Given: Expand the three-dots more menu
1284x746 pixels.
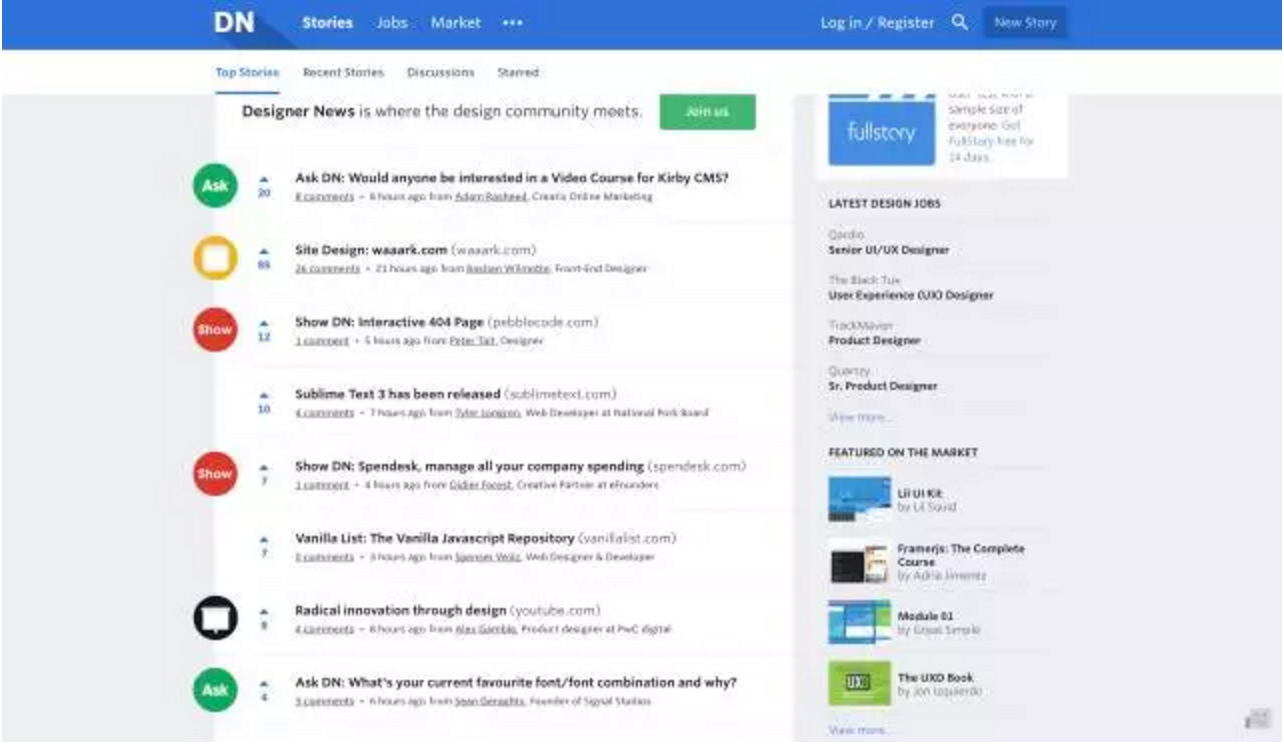Looking at the screenshot, I should point(513,23).
